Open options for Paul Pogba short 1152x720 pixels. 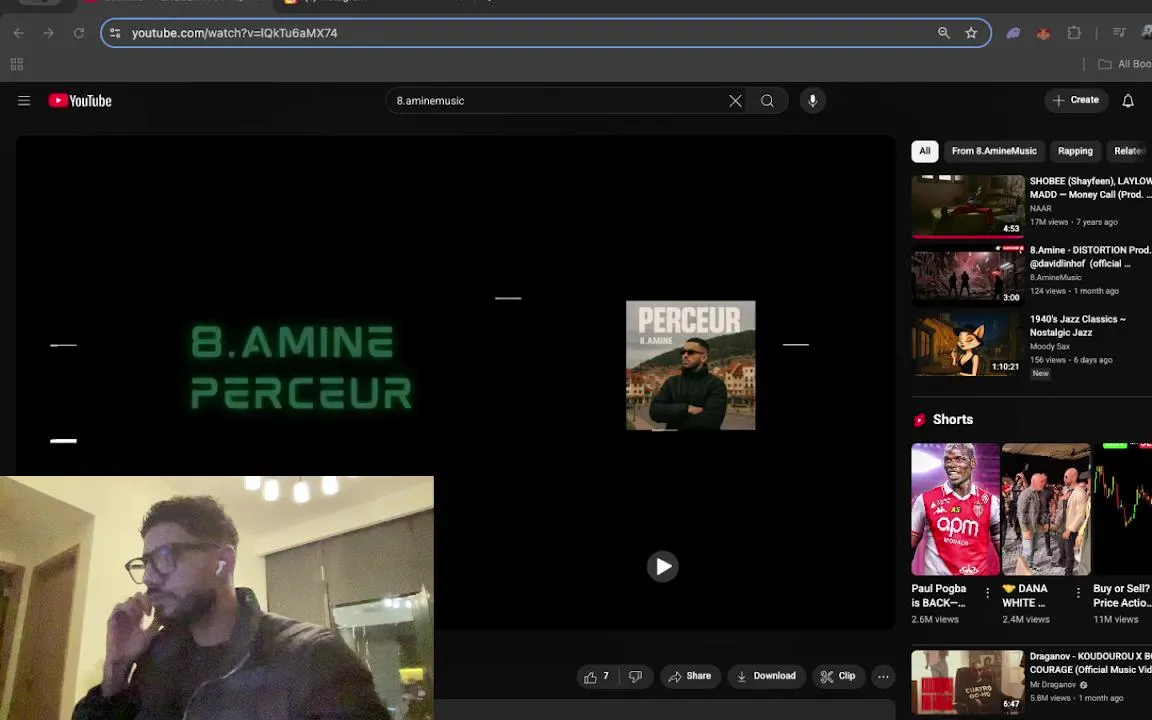[x=987, y=593]
